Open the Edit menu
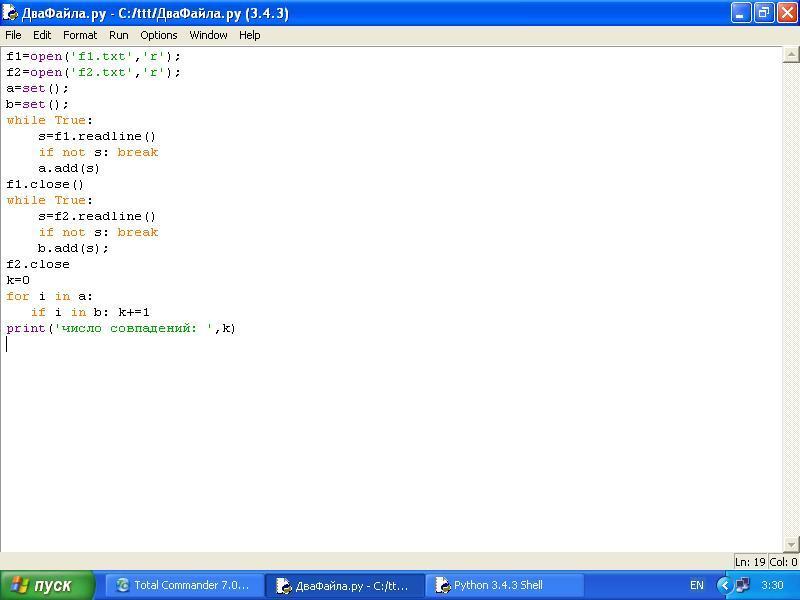 click(42, 35)
